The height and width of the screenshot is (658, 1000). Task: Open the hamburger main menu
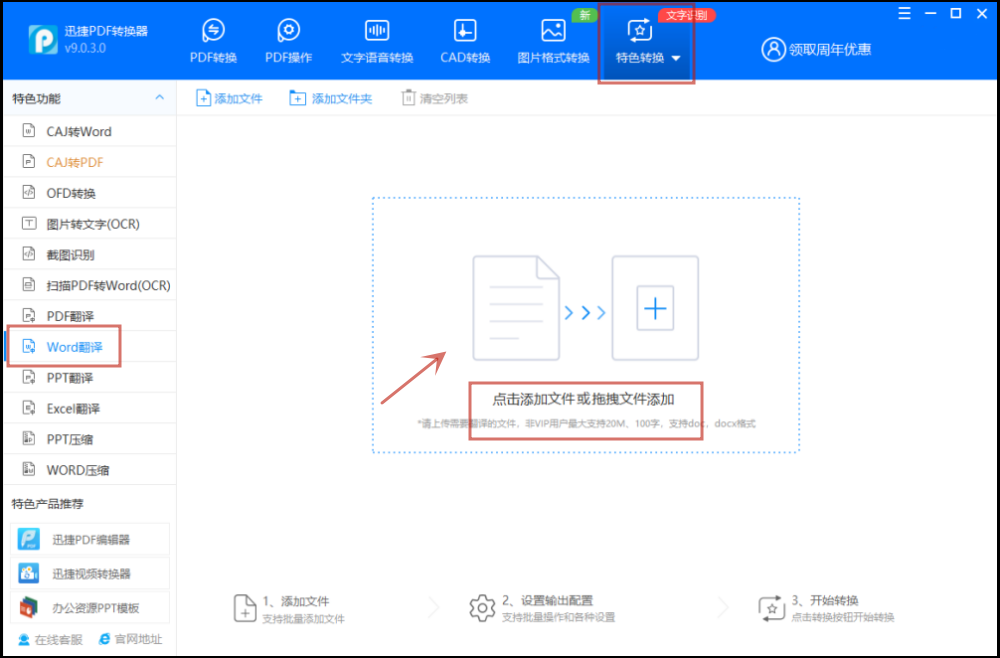click(x=904, y=13)
